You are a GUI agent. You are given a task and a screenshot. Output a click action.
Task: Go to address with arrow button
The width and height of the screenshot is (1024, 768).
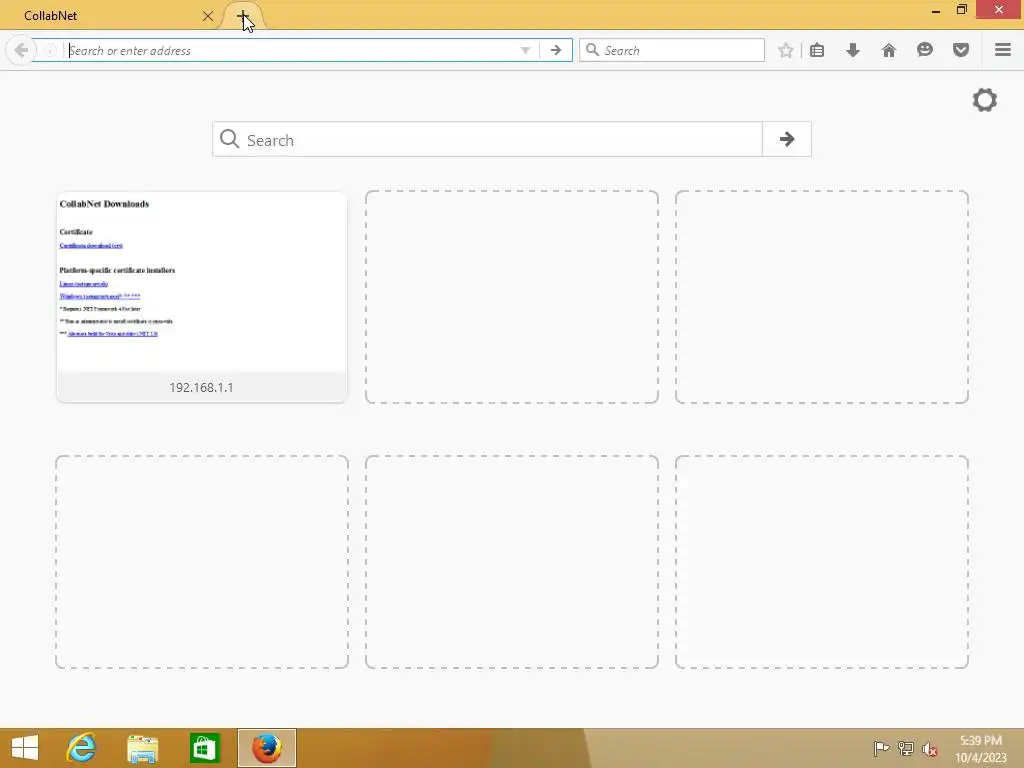click(556, 50)
